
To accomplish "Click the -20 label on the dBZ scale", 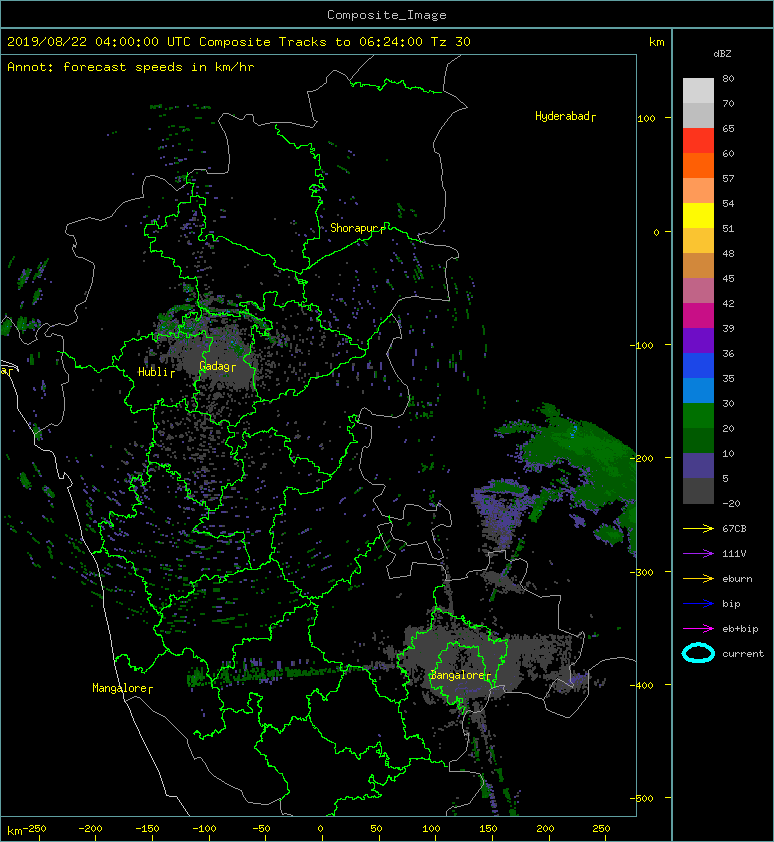I will click(731, 504).
